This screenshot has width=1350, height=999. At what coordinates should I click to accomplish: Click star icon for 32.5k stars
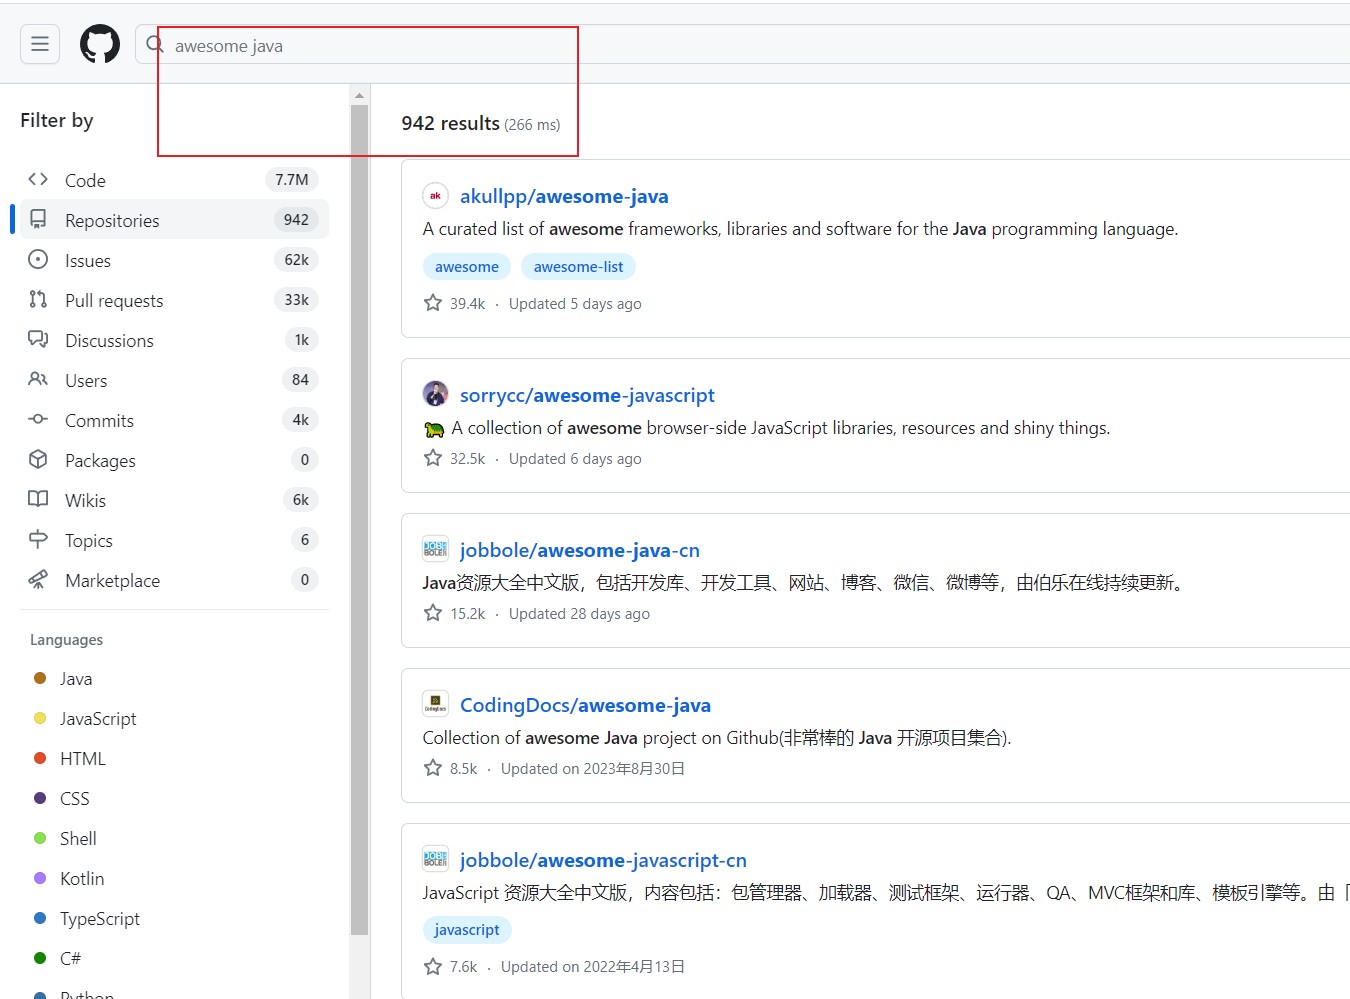click(x=433, y=458)
